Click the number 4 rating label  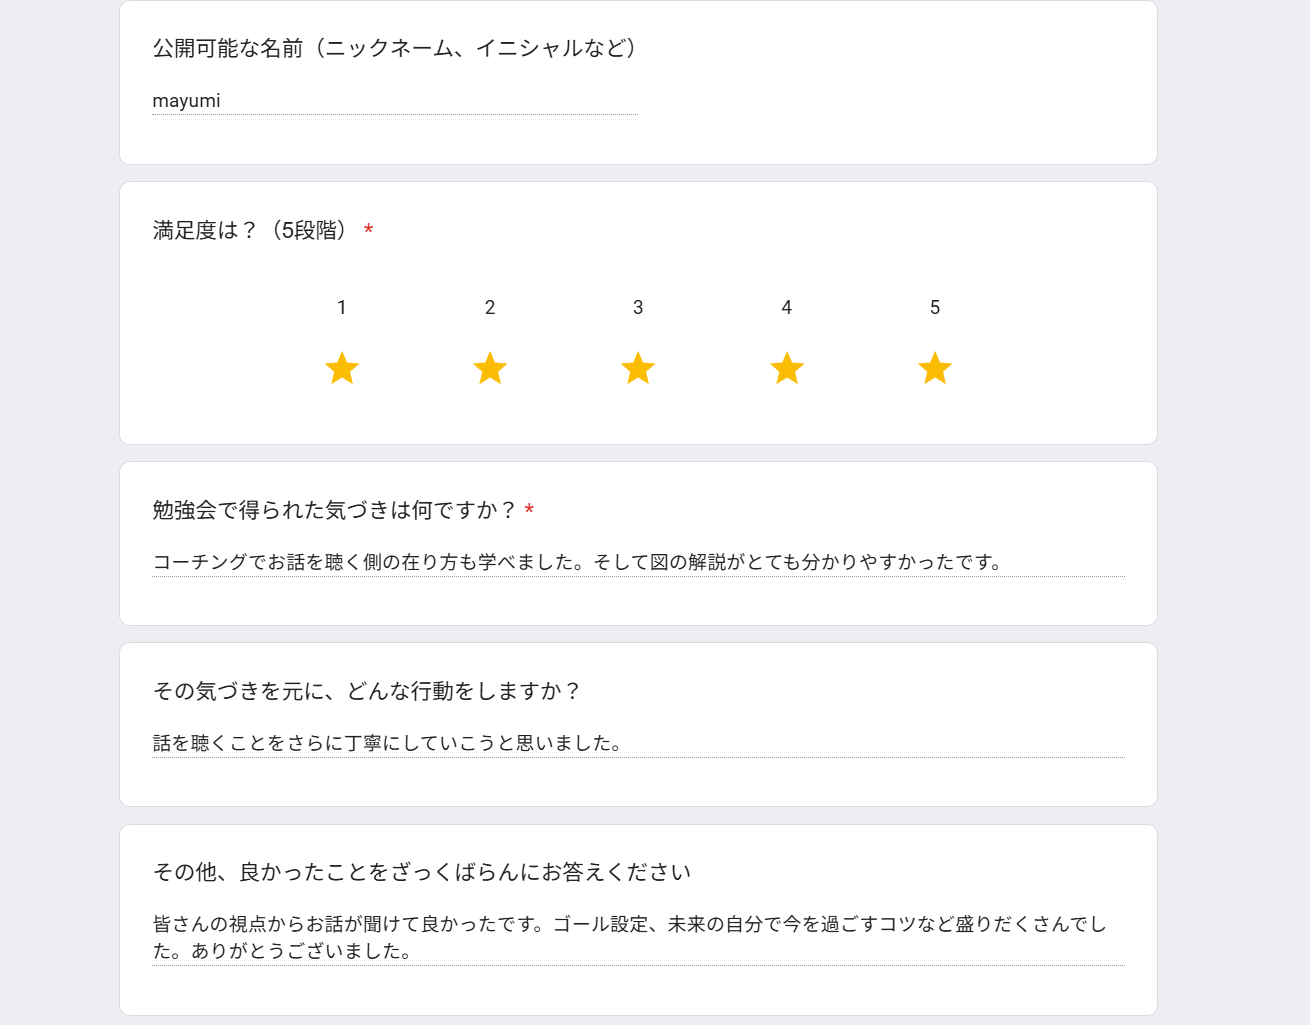click(x=787, y=308)
